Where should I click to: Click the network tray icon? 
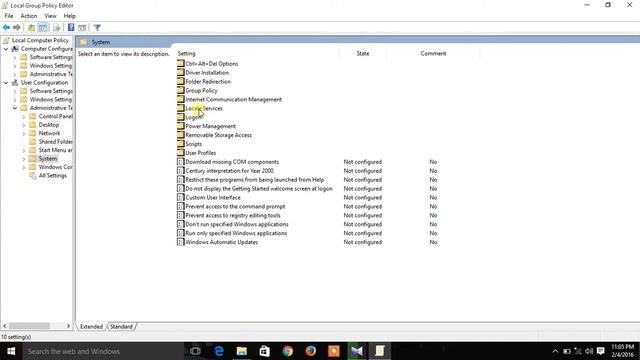pyautogui.click(x=578, y=351)
